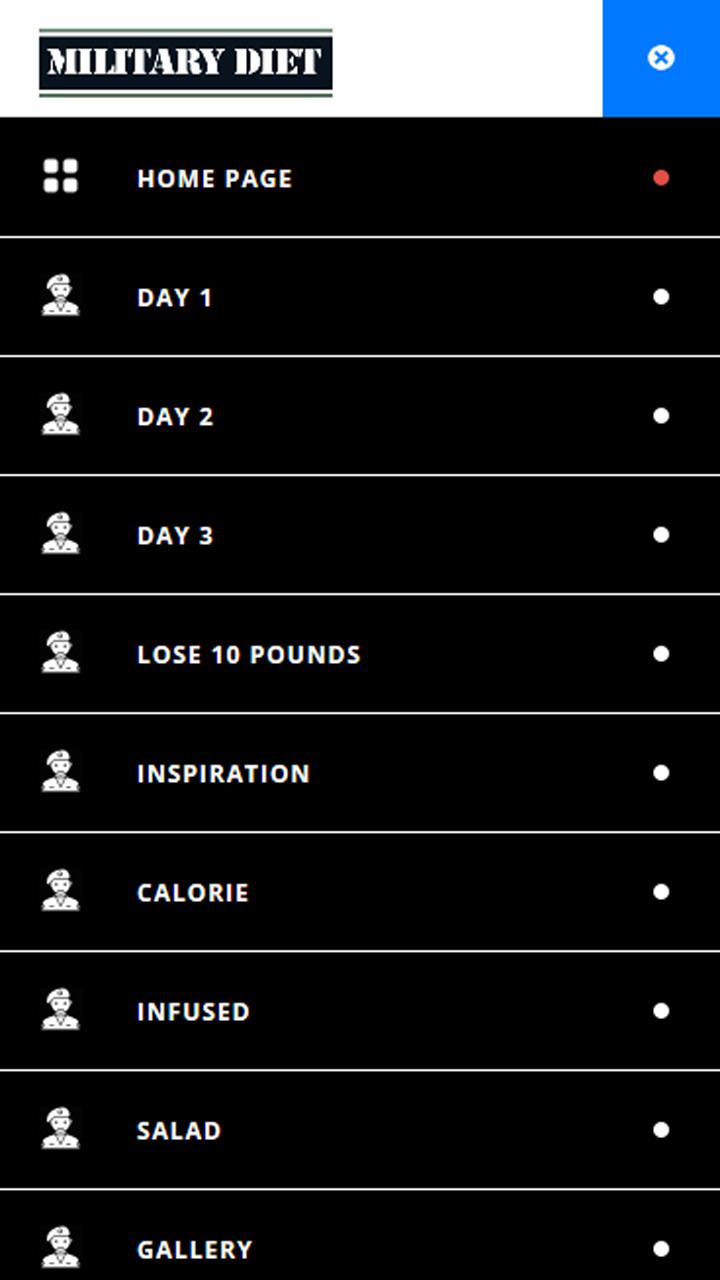This screenshot has width=720, height=1280.
Task: Click the grid icon beside Home Page
Action: pos(60,176)
